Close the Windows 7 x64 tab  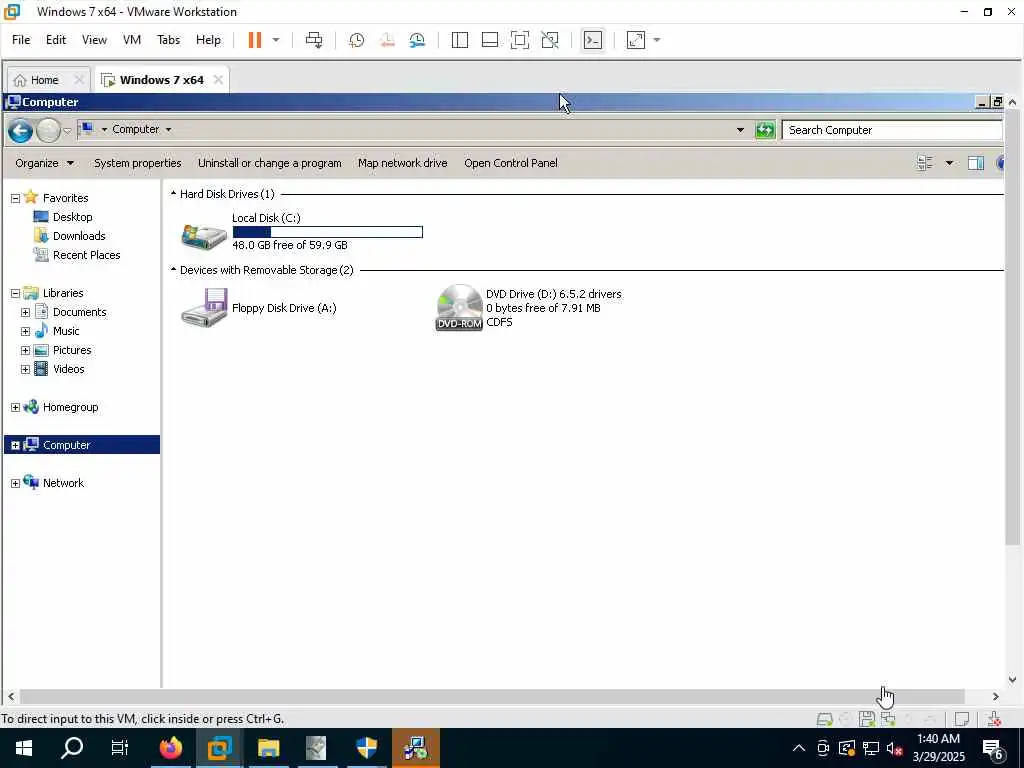pyautogui.click(x=218, y=80)
